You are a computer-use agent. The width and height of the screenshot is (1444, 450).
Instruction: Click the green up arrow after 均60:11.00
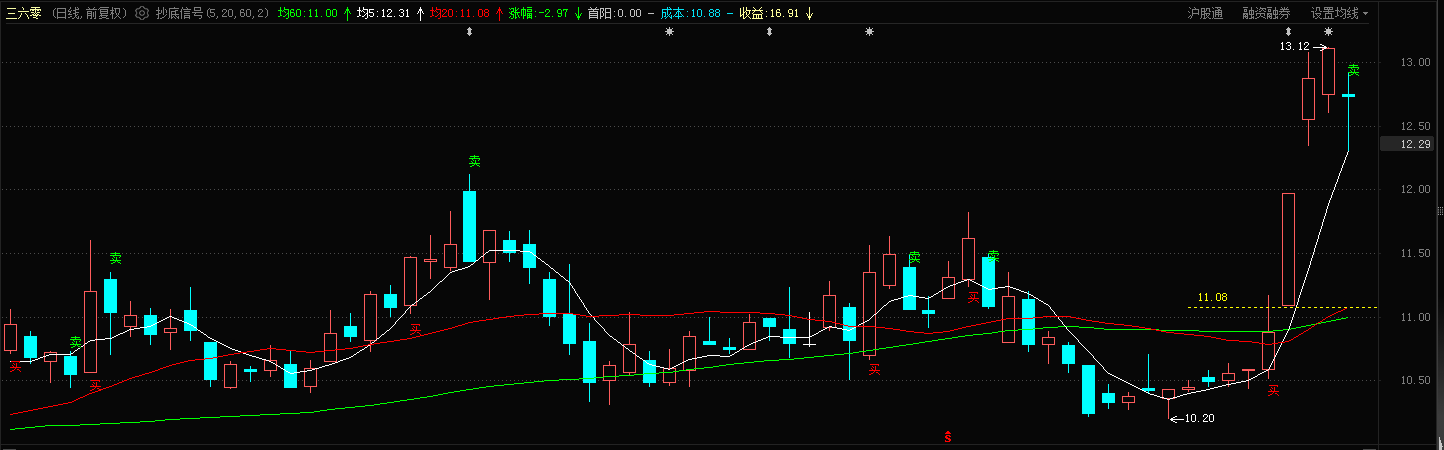(x=347, y=13)
